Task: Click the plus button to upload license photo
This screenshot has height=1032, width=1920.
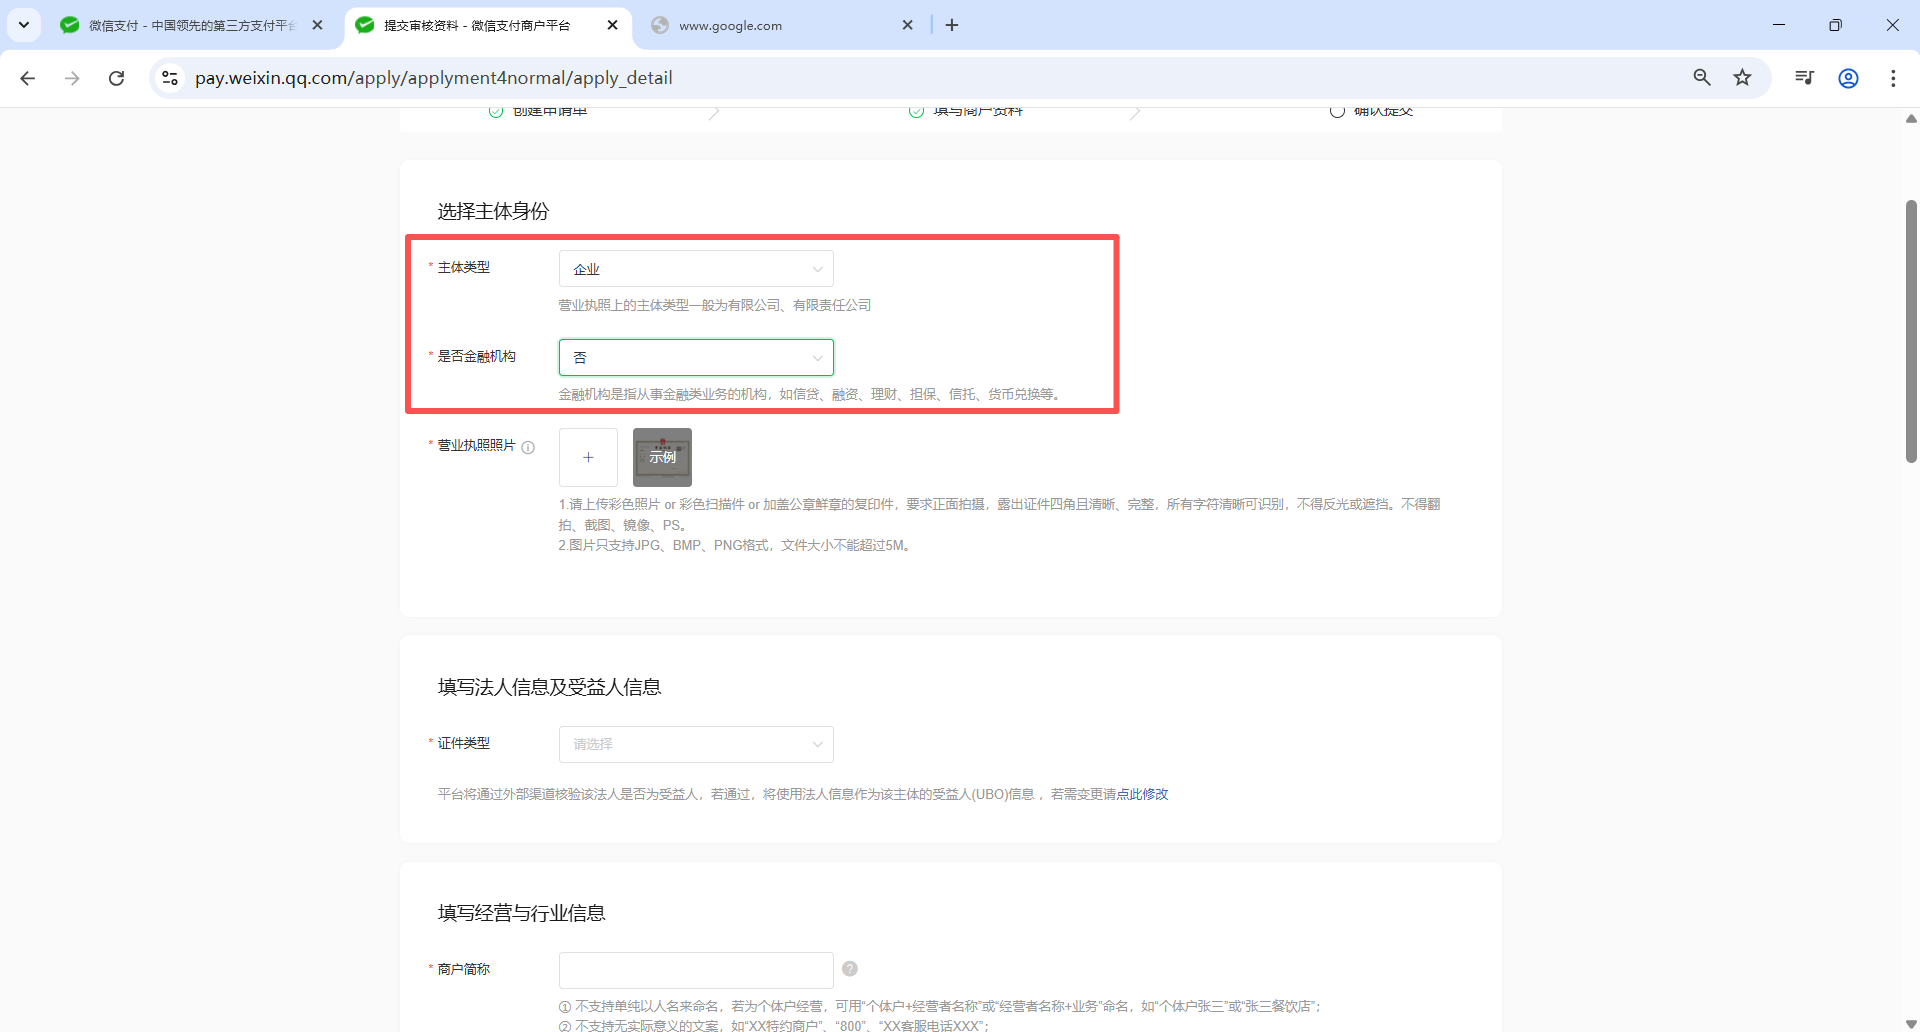Action: pos(588,457)
